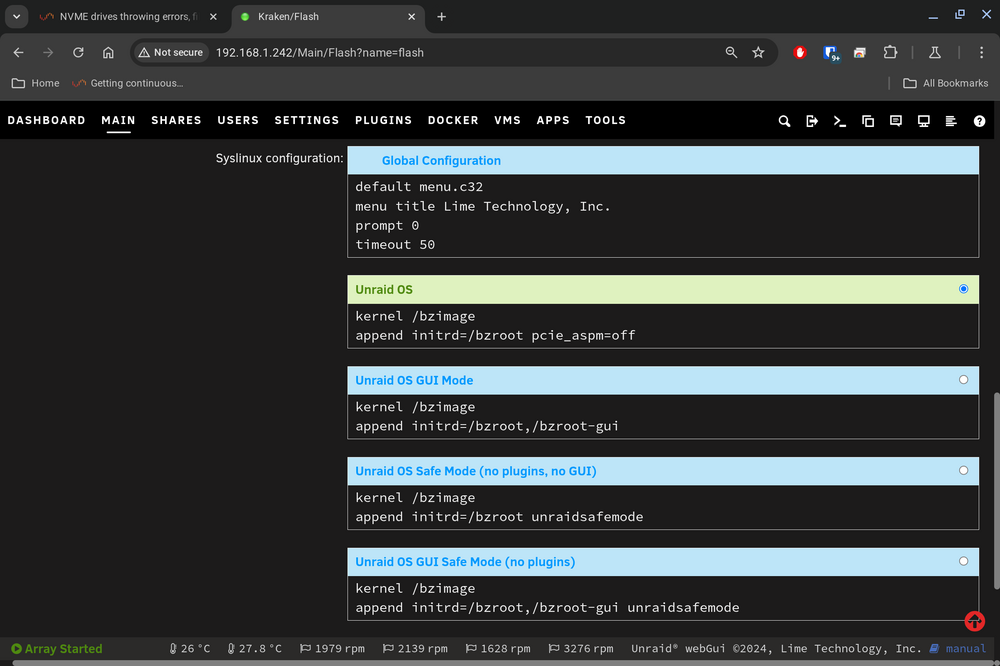Click the rainbow-colored extension icon
1000x666 pixels.
pyautogui.click(x=860, y=52)
